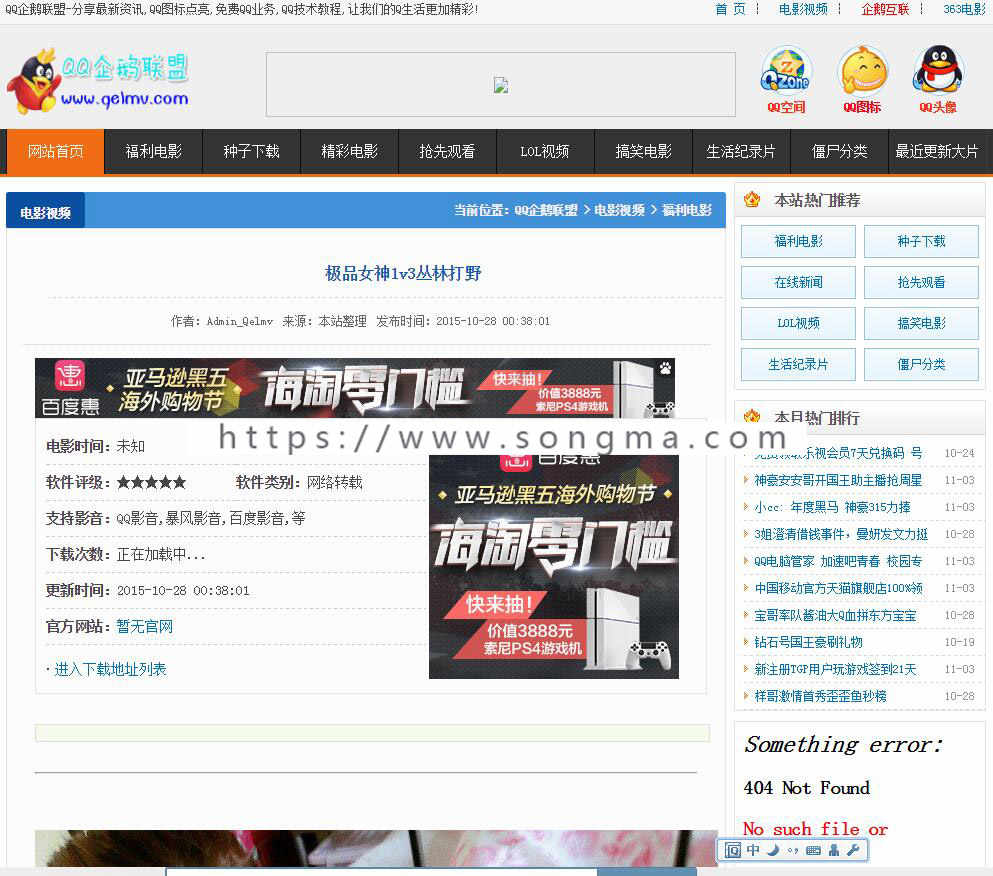
Task: Click the five-star 软件评级 rating
Action: pyautogui.click(x=151, y=483)
